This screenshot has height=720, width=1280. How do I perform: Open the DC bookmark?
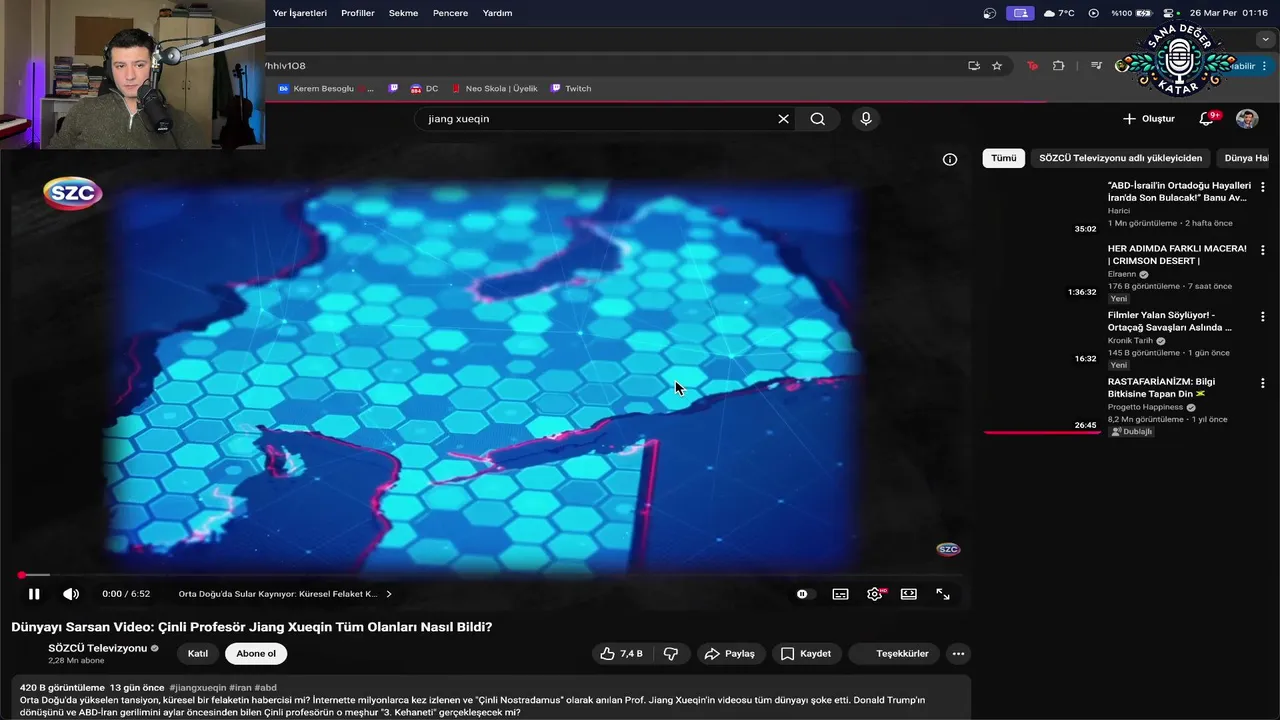click(423, 89)
